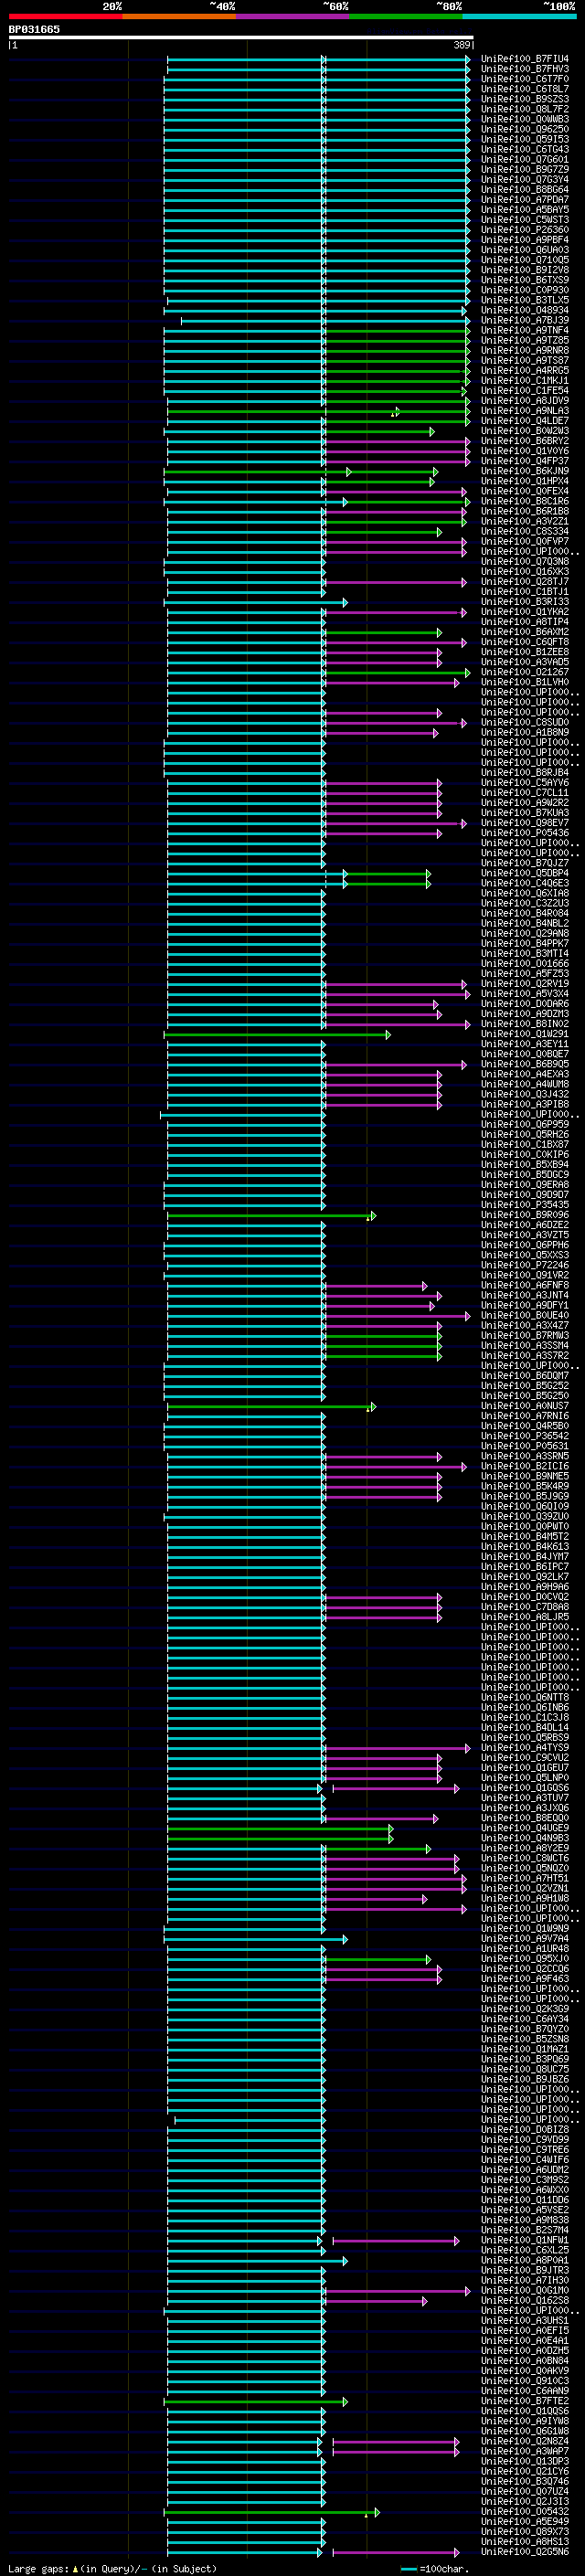
Task: Select hit UniRef100_A9V7A4
Action: [x=524, y=1939]
